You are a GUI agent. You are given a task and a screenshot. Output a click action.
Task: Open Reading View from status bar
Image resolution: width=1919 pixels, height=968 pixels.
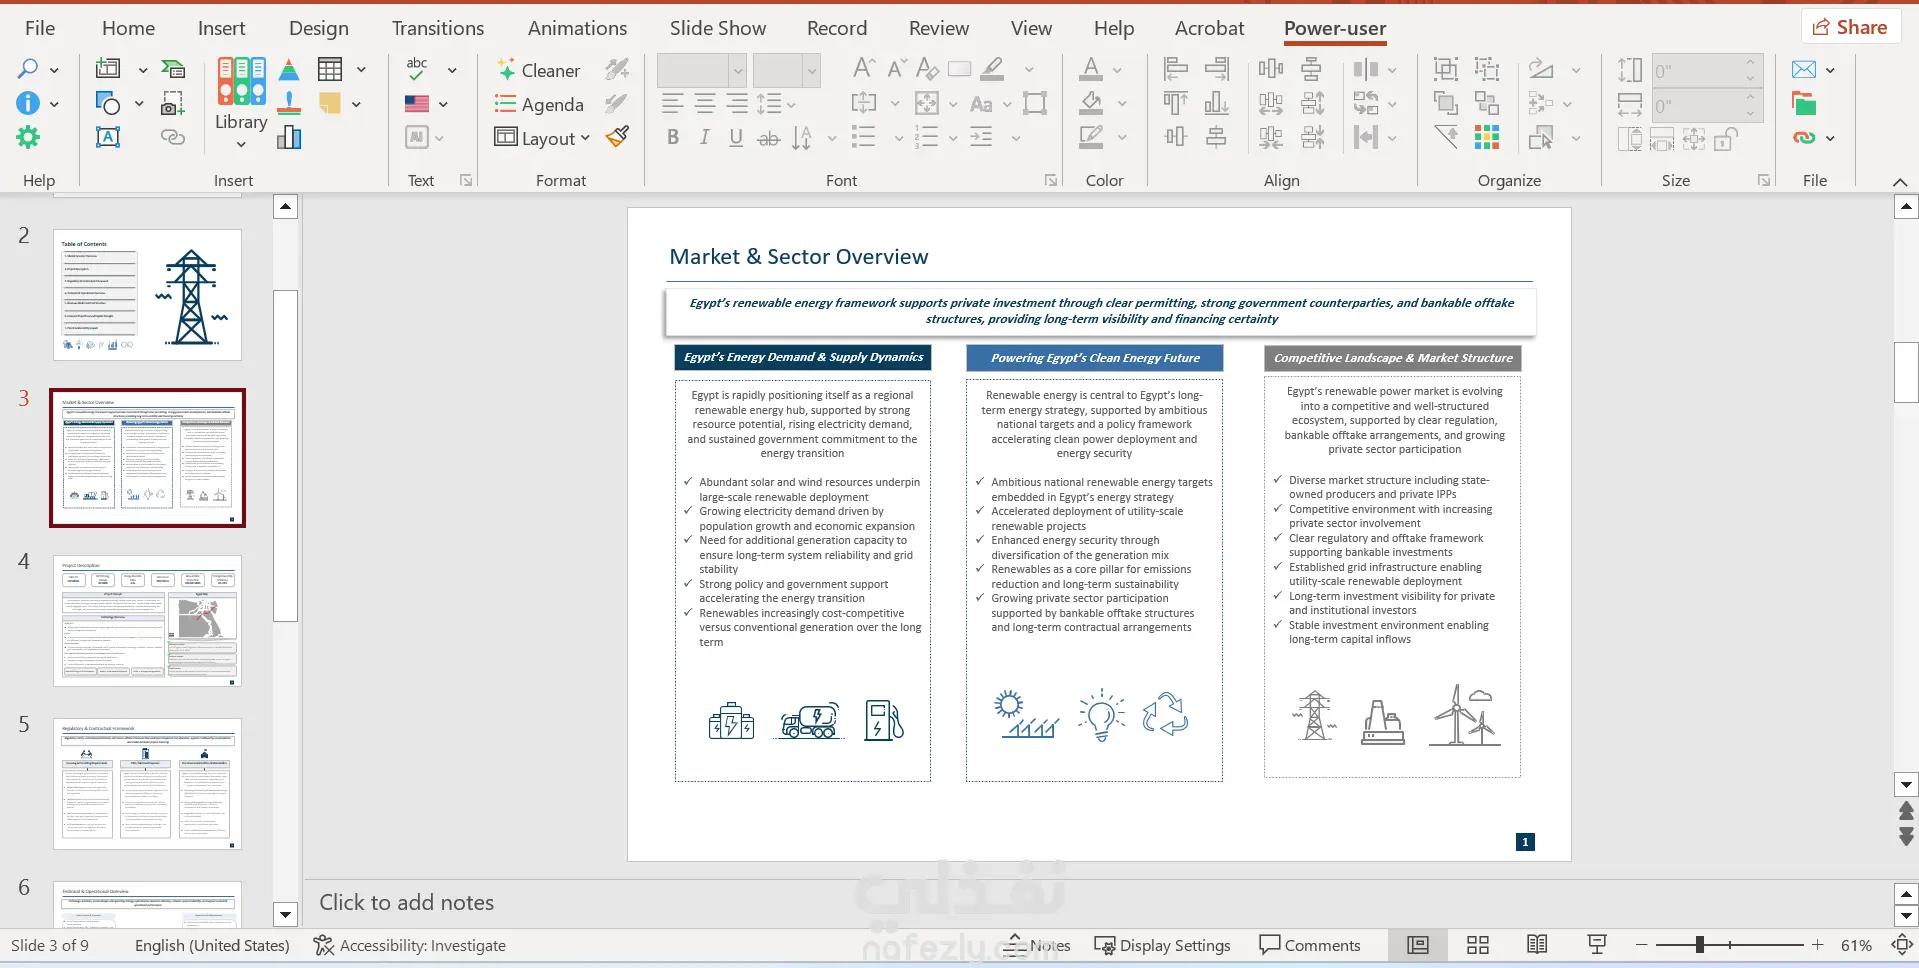pos(1537,945)
